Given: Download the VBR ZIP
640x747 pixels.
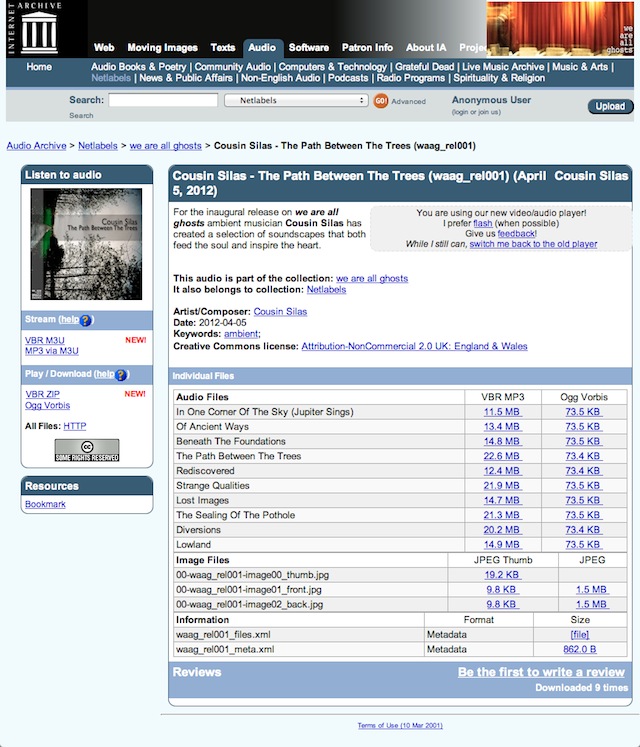Looking at the screenshot, I should (42, 394).
